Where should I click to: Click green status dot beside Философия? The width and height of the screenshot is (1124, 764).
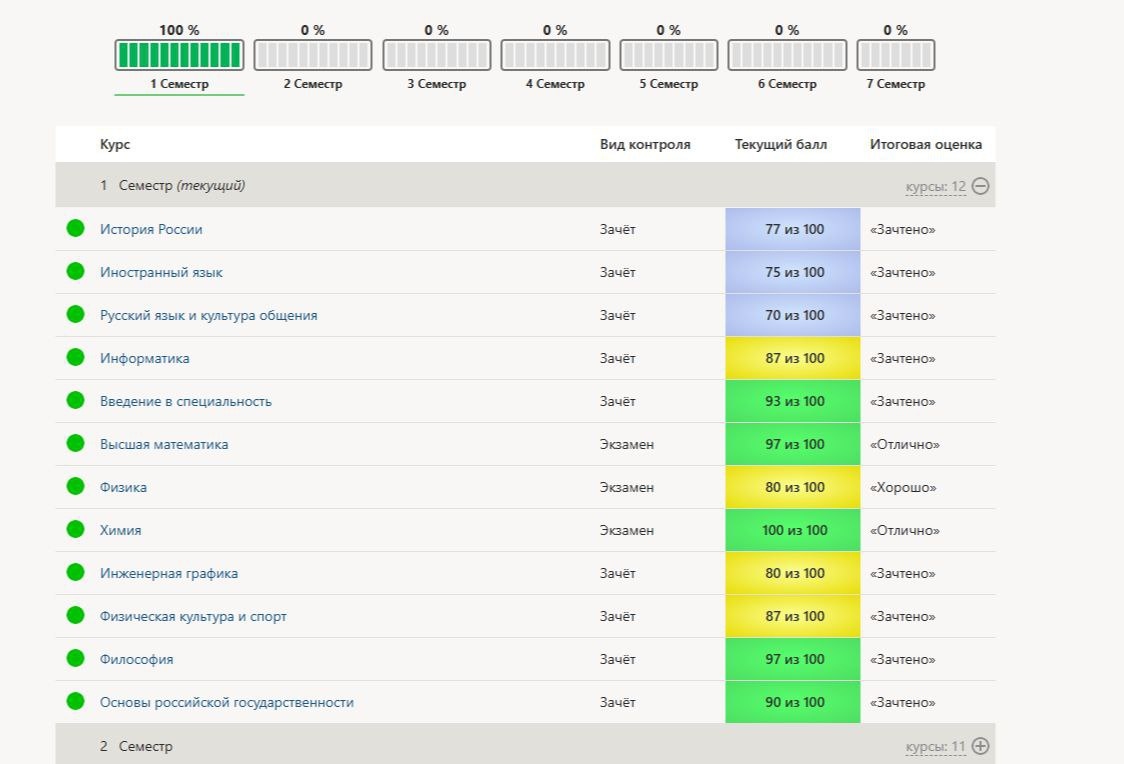pos(75,659)
